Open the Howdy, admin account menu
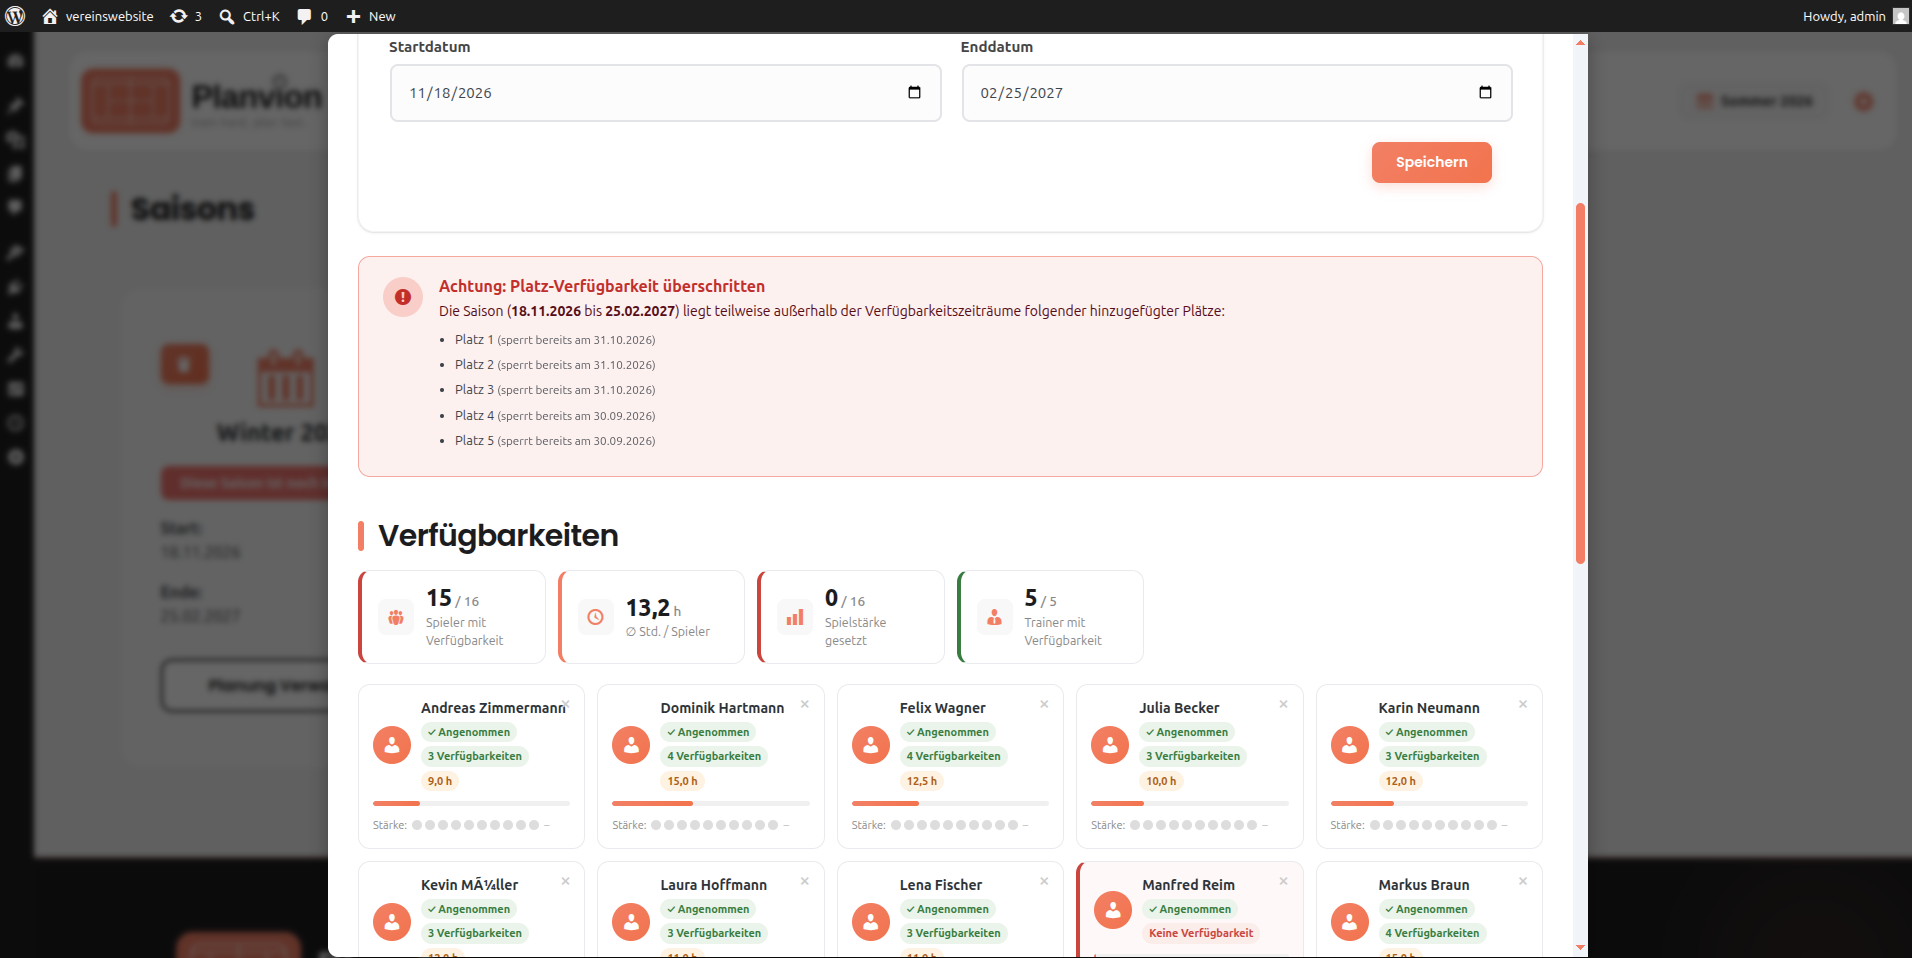Viewport: 1912px width, 958px height. point(1855,16)
